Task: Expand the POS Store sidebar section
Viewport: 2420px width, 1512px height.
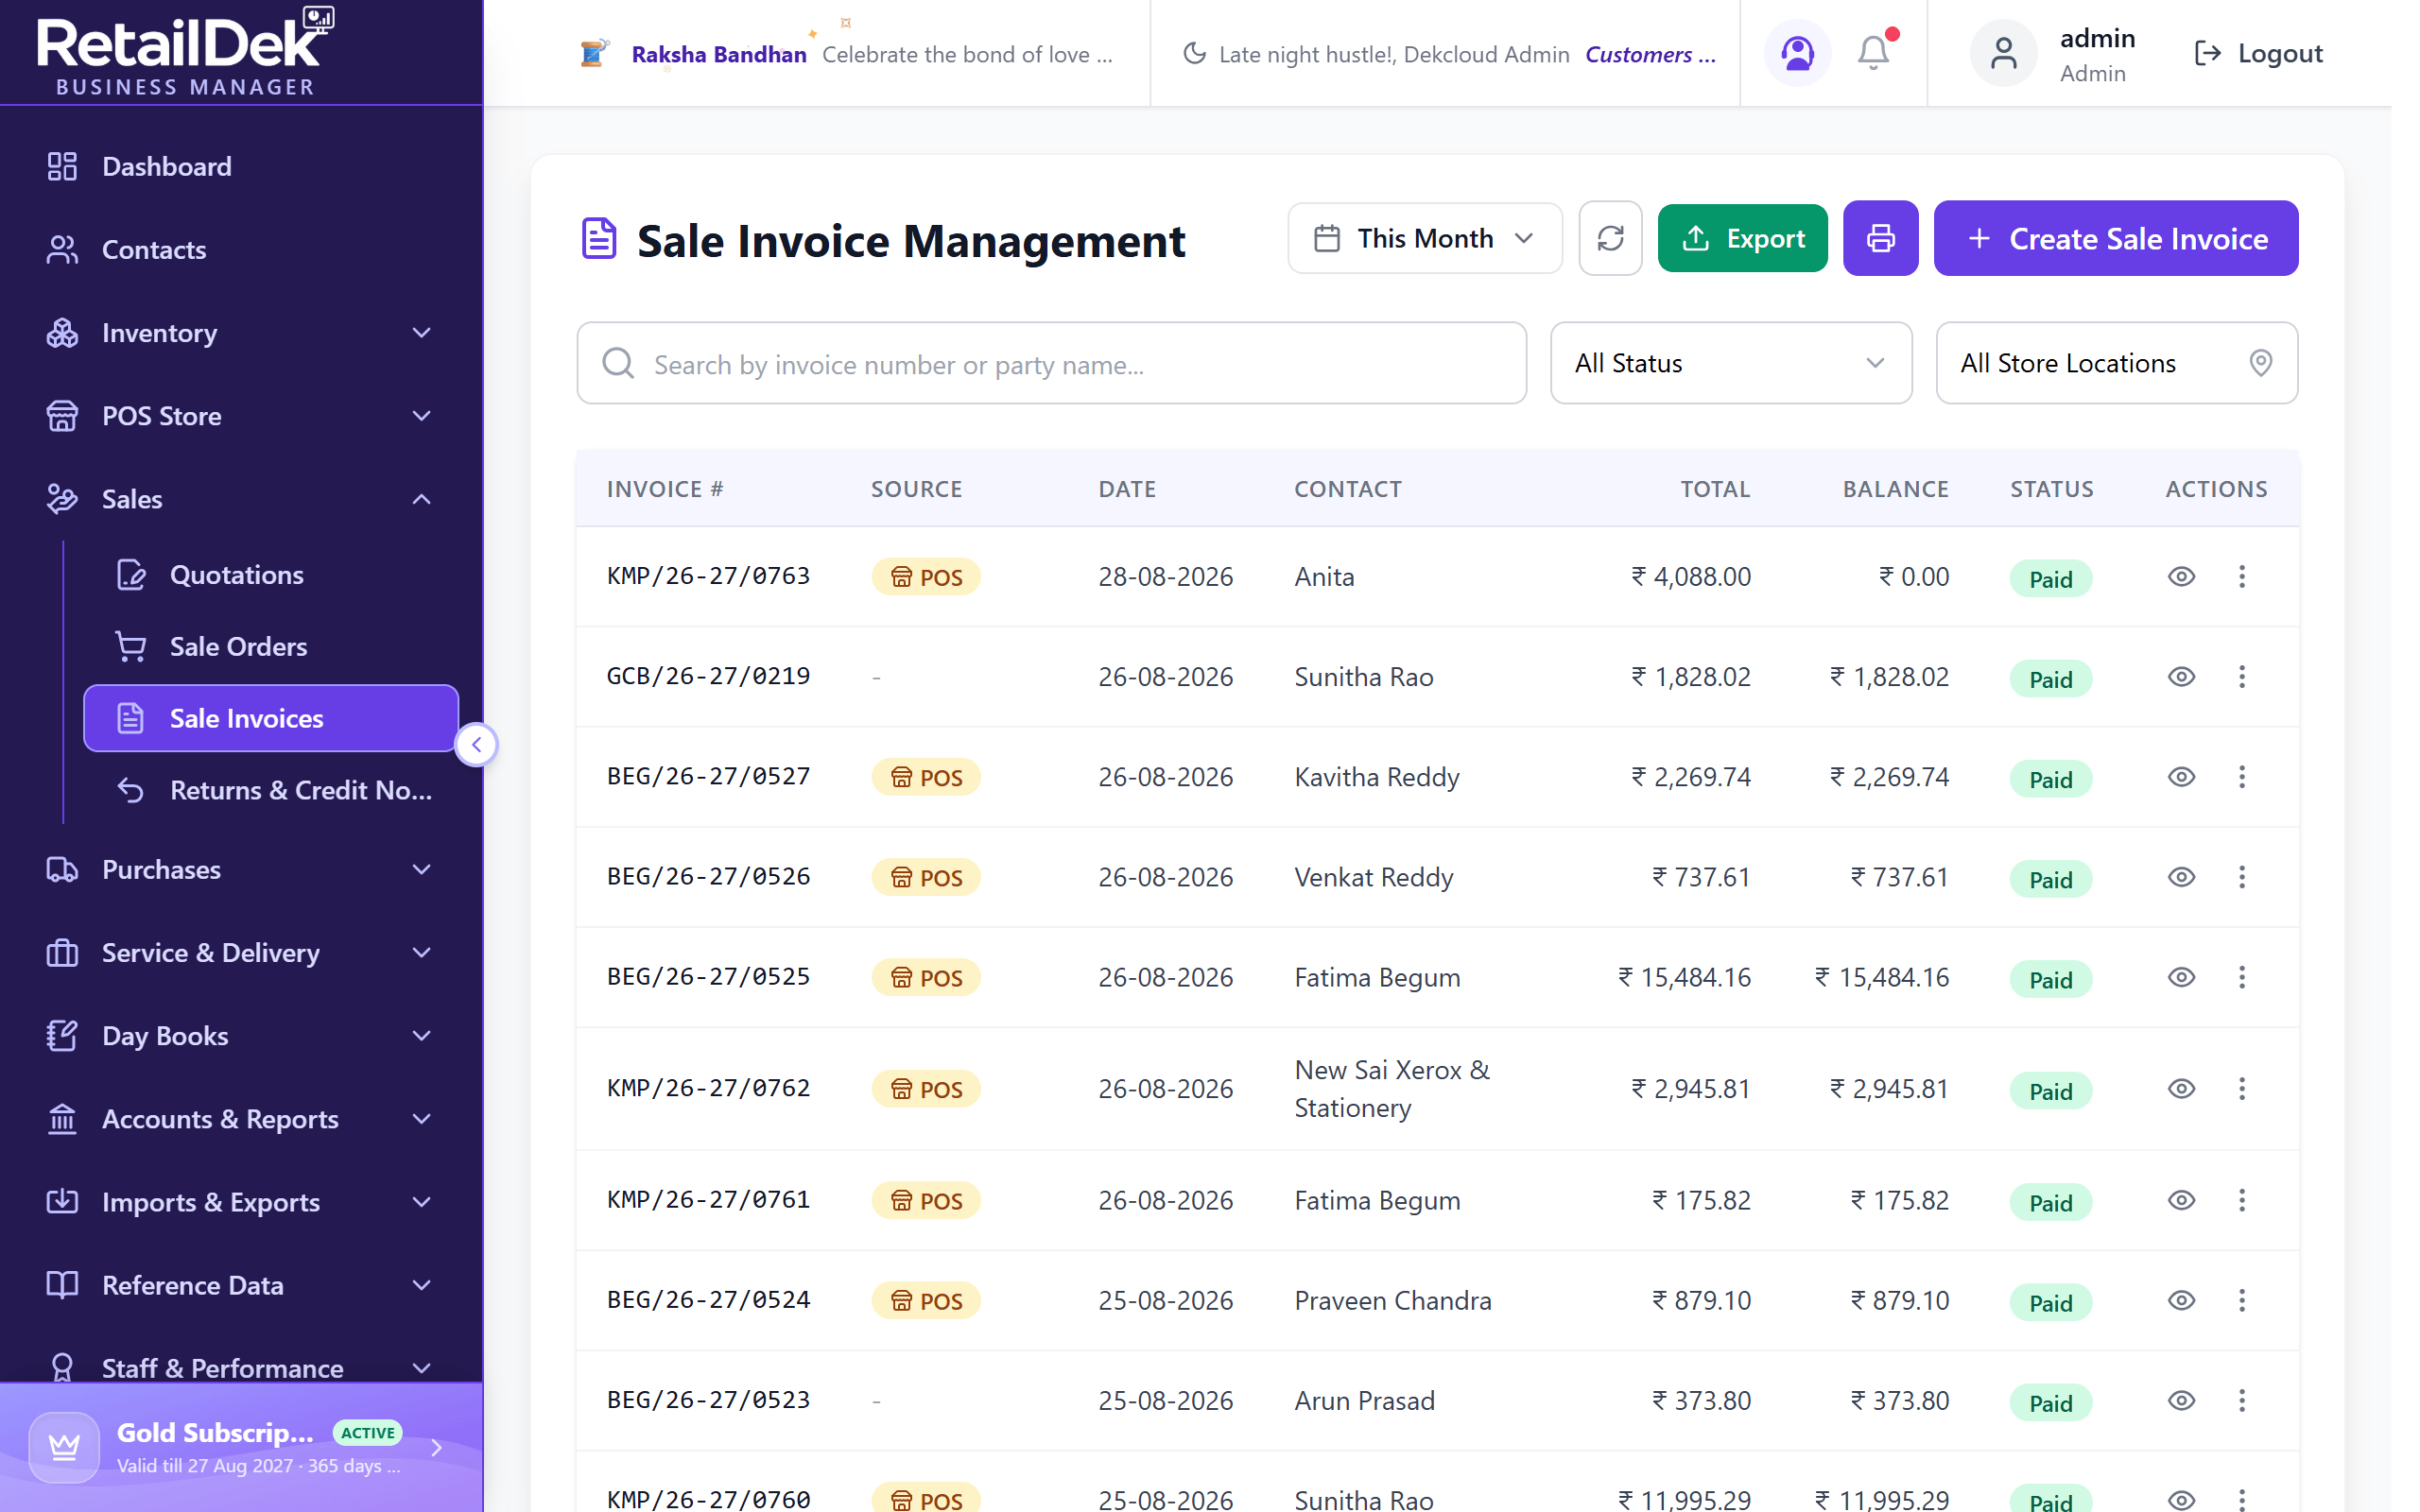Action: (241, 416)
